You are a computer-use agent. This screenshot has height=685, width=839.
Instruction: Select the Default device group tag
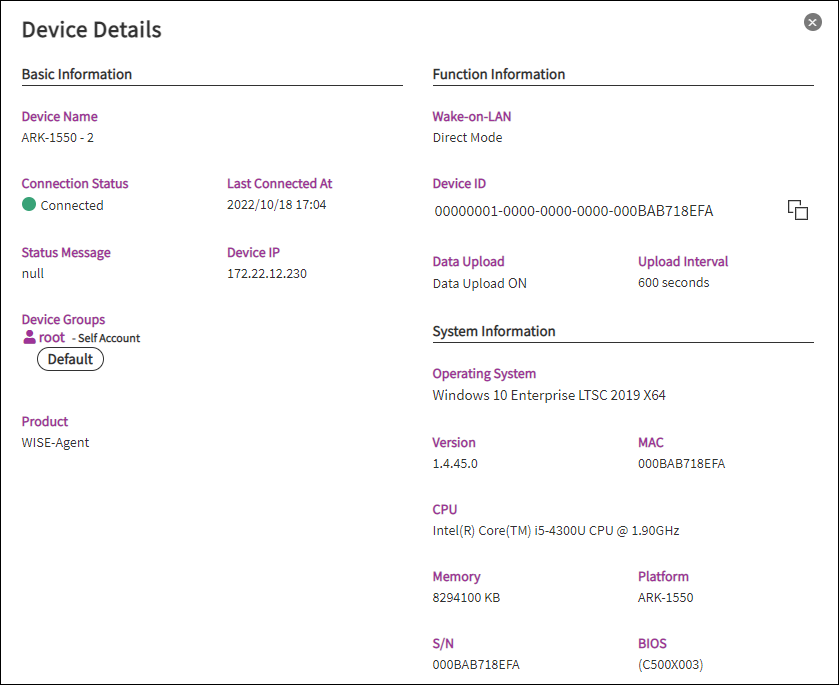click(70, 359)
